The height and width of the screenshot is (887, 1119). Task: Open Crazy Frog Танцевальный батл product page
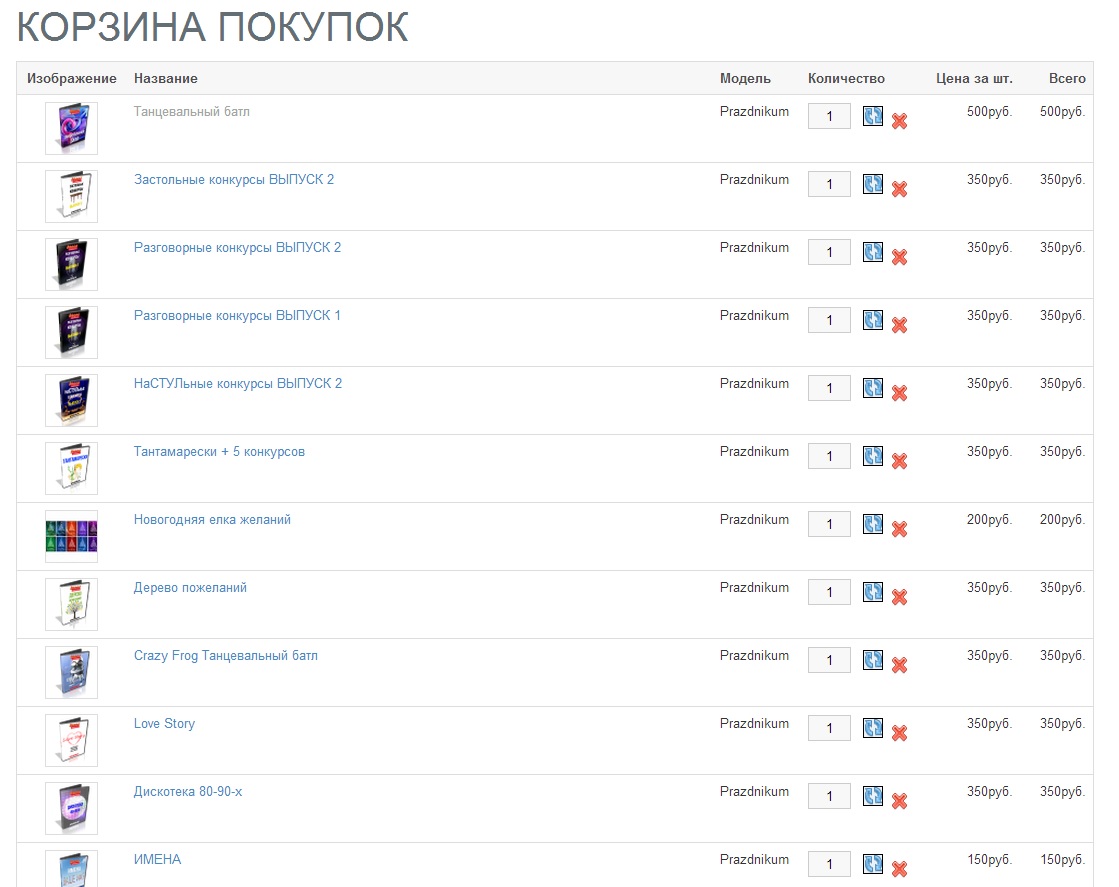[x=226, y=656]
